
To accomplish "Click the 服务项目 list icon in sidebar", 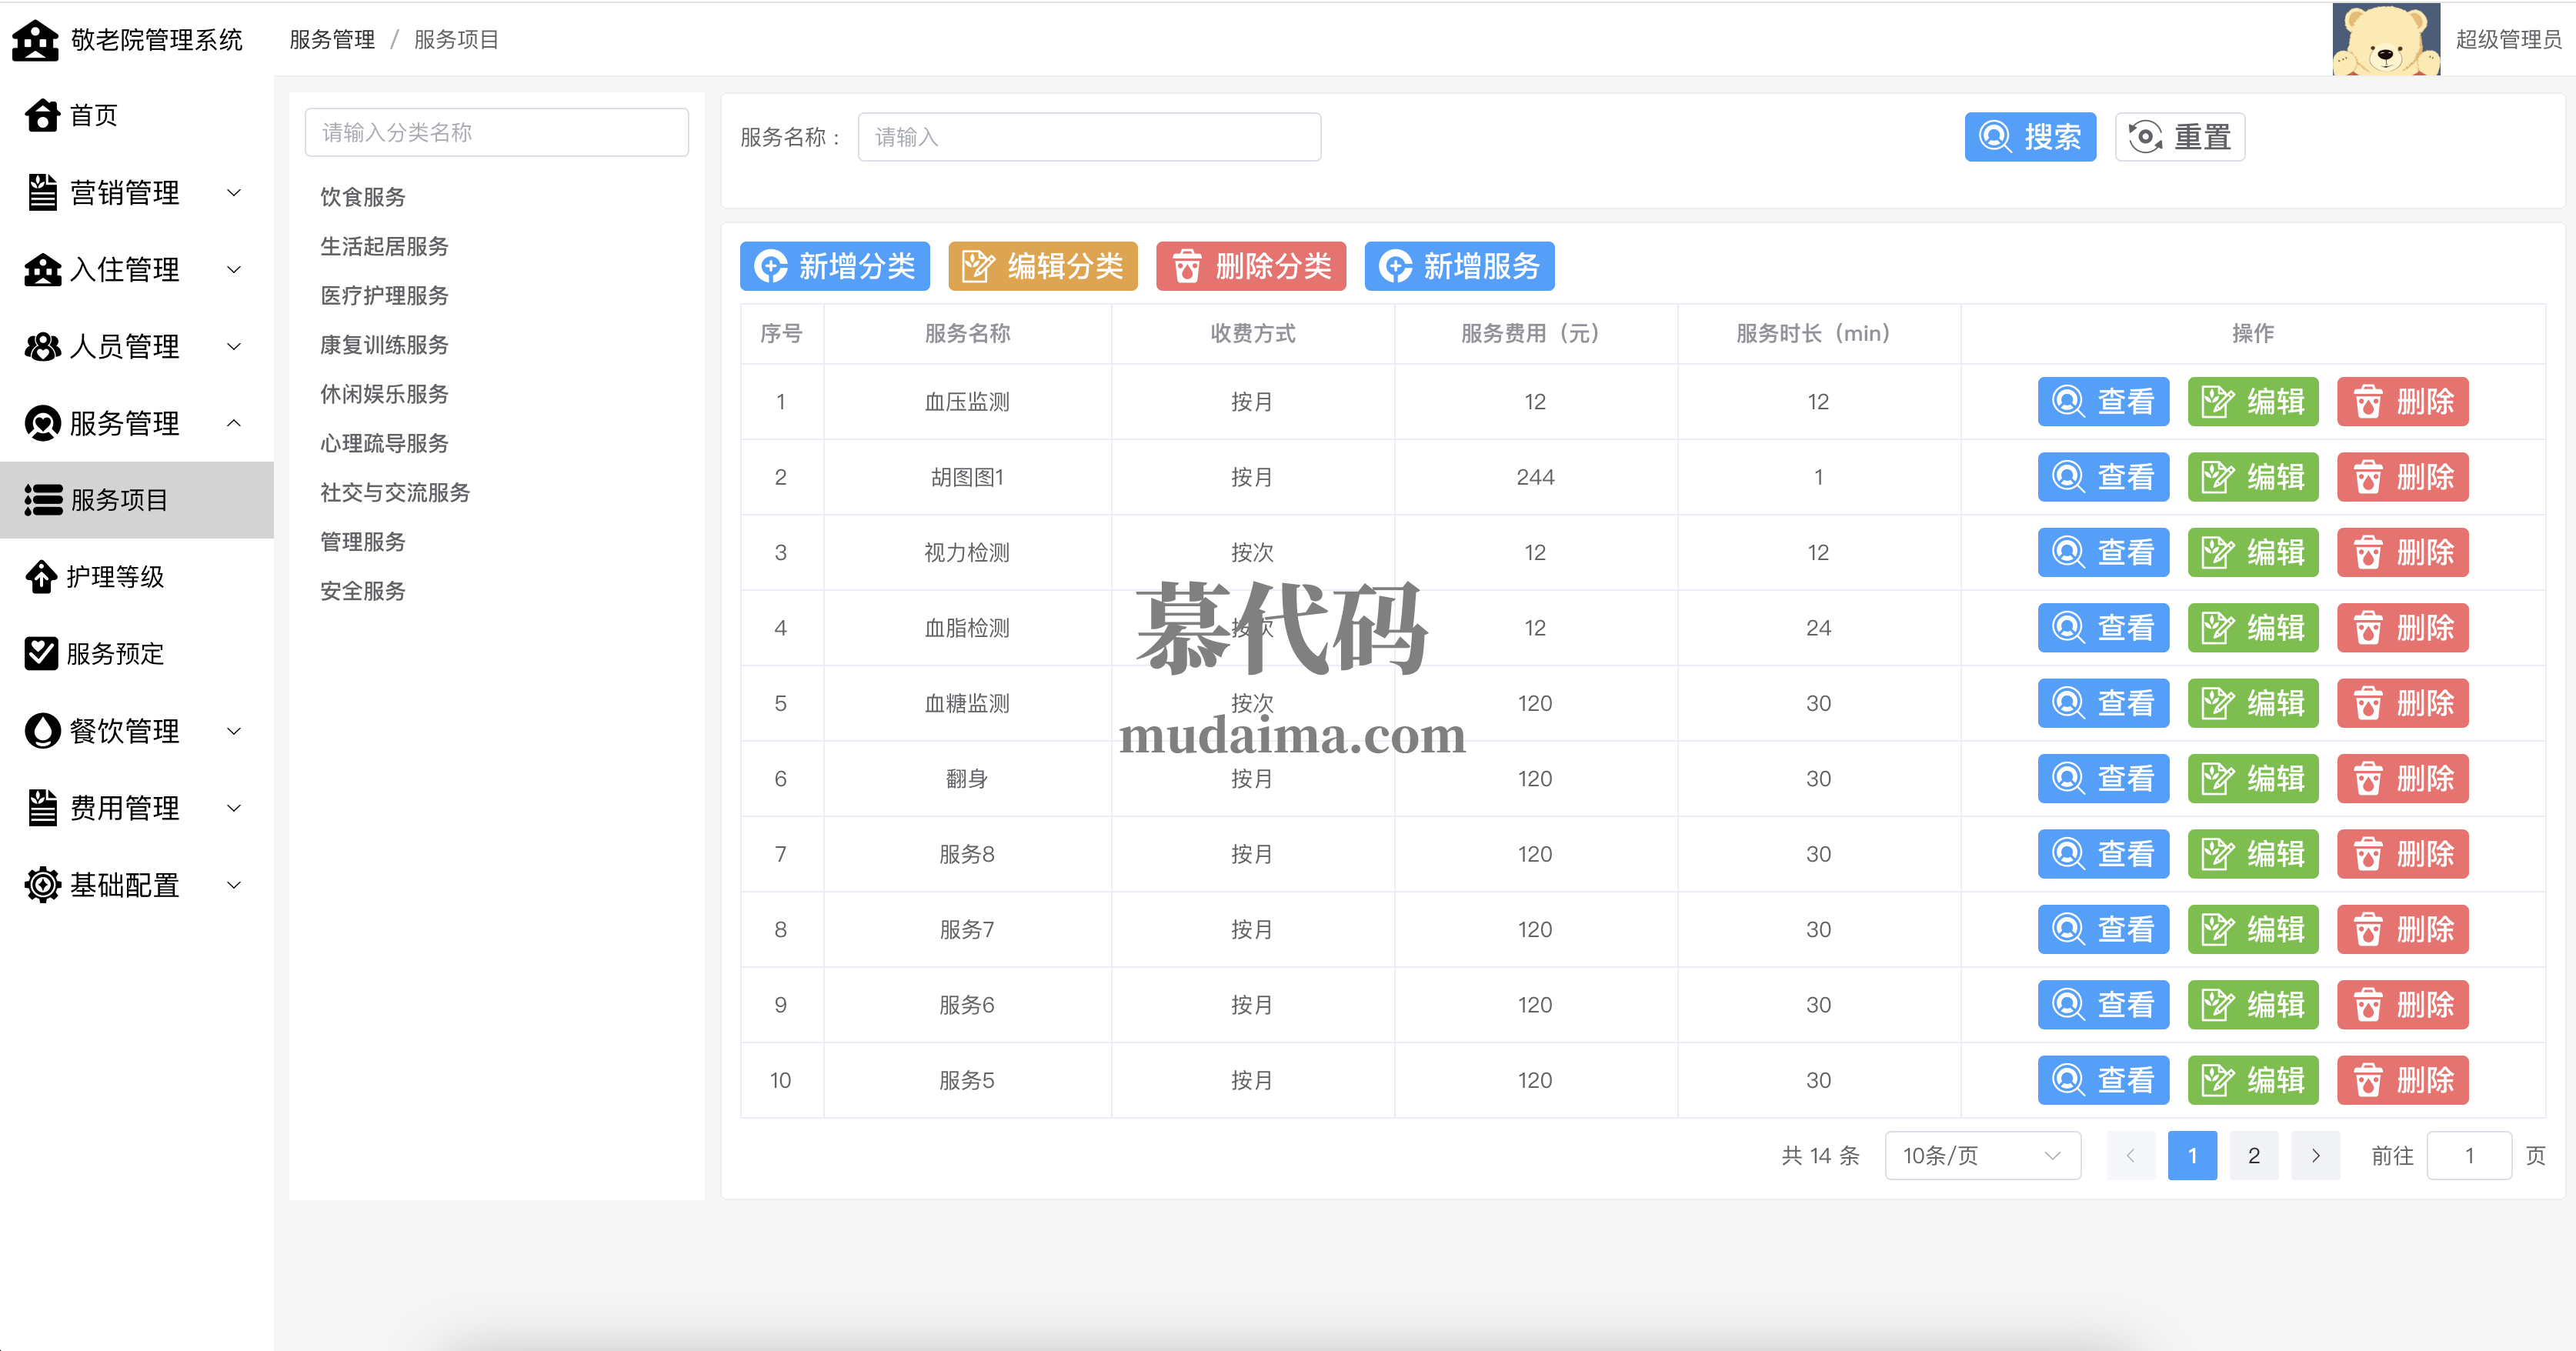I will pyautogui.click(x=43, y=500).
